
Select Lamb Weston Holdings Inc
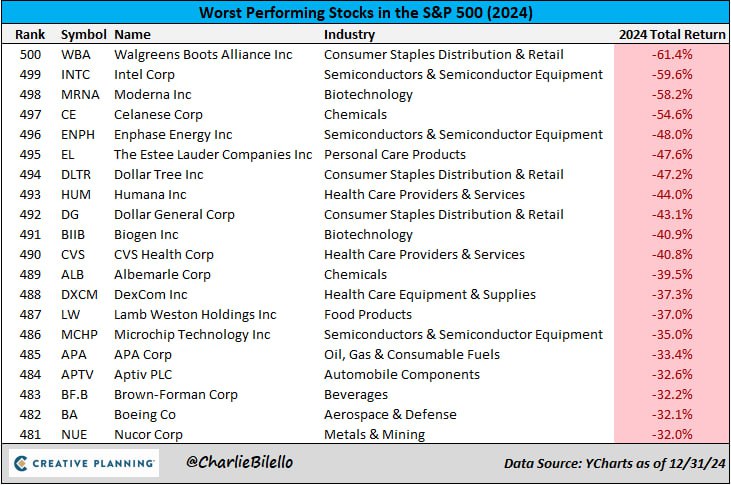[195, 315]
